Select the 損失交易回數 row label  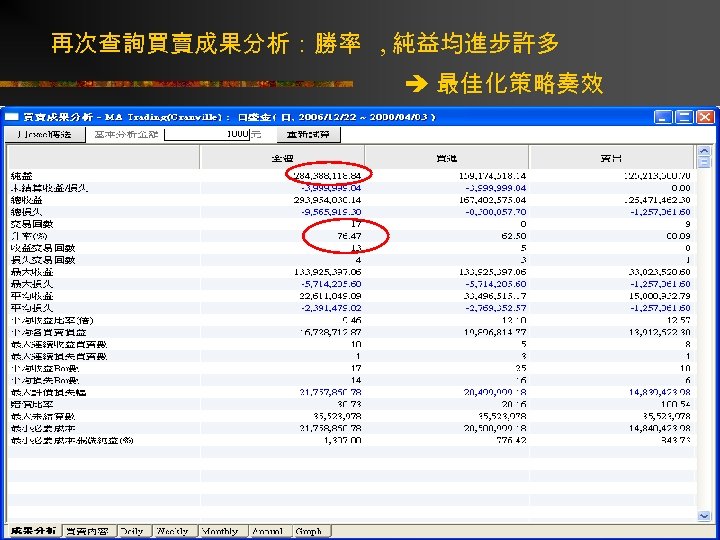(x=43, y=260)
